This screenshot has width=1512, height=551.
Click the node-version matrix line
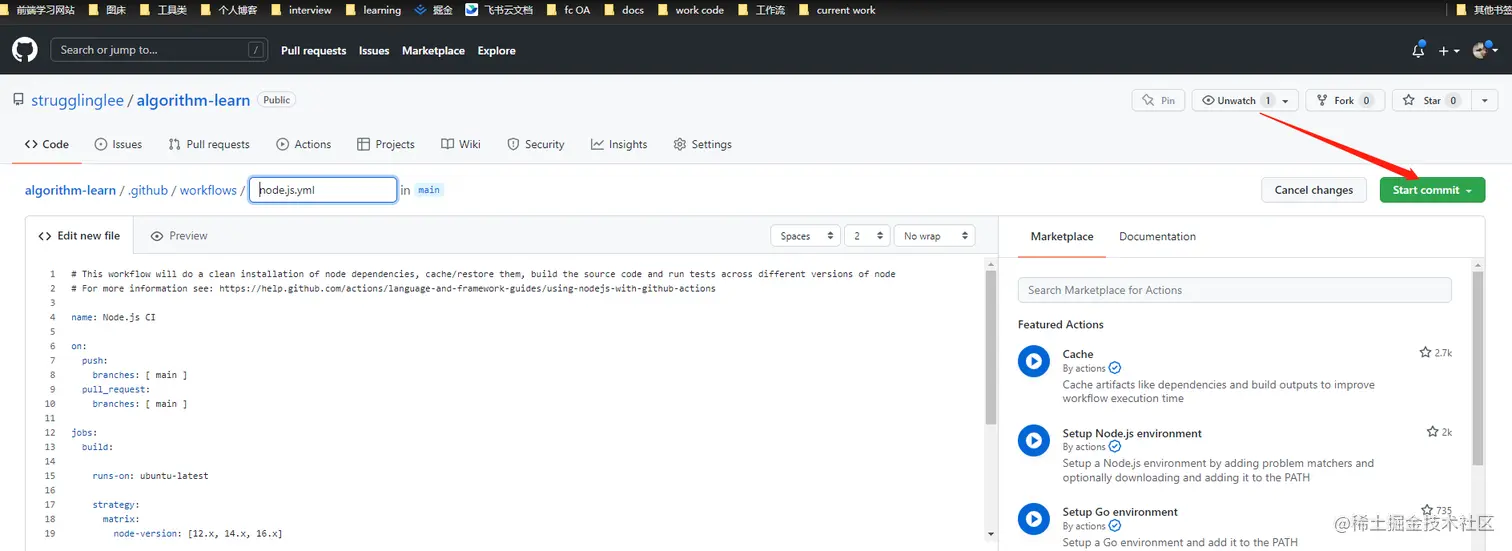[197, 534]
